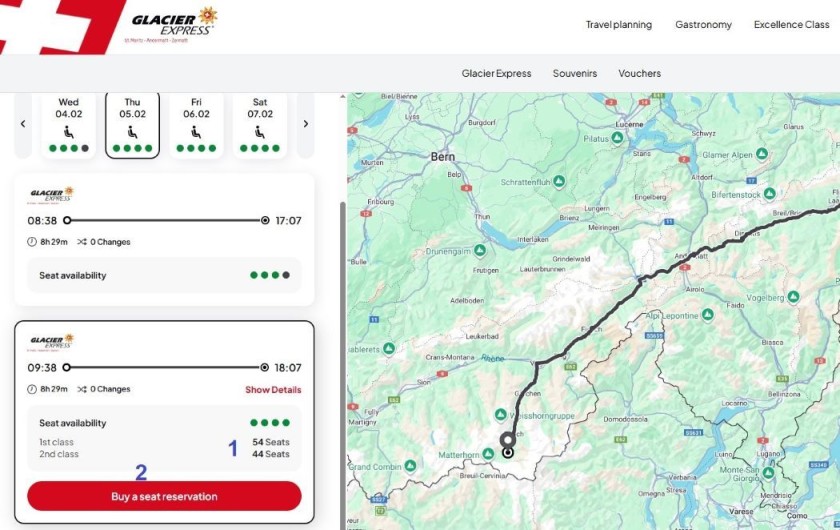Go to previous dates with left arrow
Screen dimensions: 840x530
23,124
